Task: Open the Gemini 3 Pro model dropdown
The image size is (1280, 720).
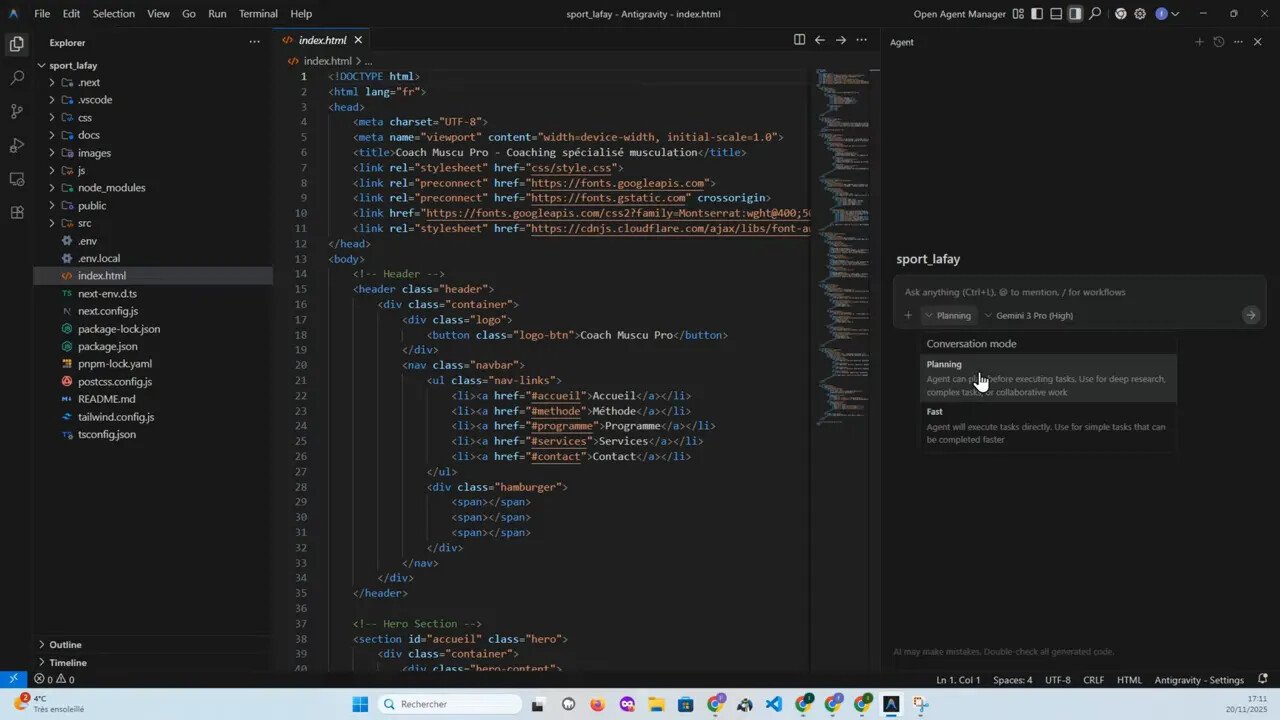Action: 1028,315
